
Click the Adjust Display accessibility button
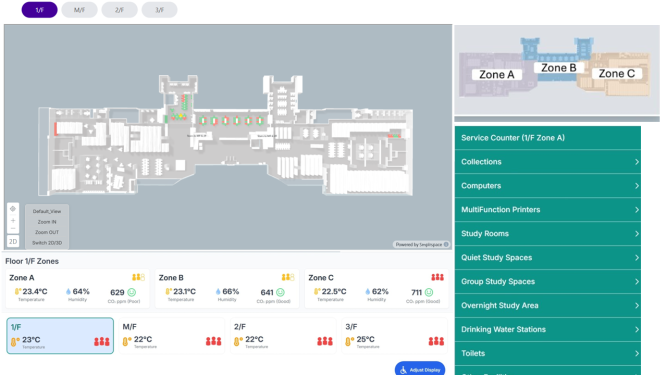[420, 369]
